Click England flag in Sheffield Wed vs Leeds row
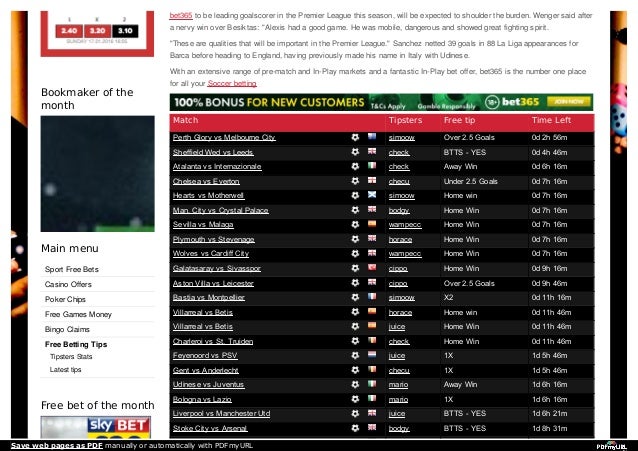The height and width of the screenshot is (451, 638). (x=372, y=151)
